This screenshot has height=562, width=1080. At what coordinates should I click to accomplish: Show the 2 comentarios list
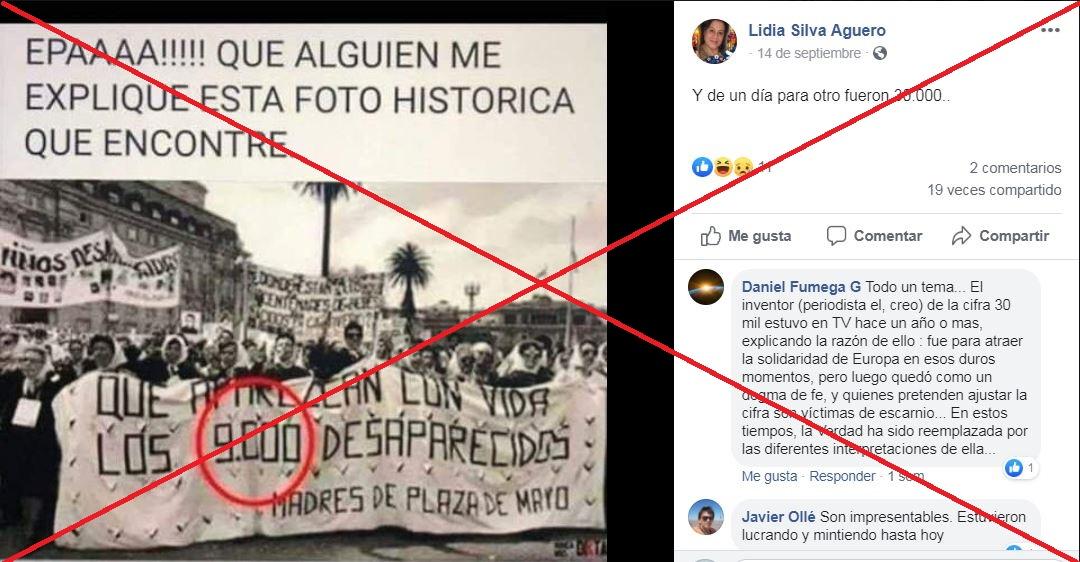(1015, 167)
